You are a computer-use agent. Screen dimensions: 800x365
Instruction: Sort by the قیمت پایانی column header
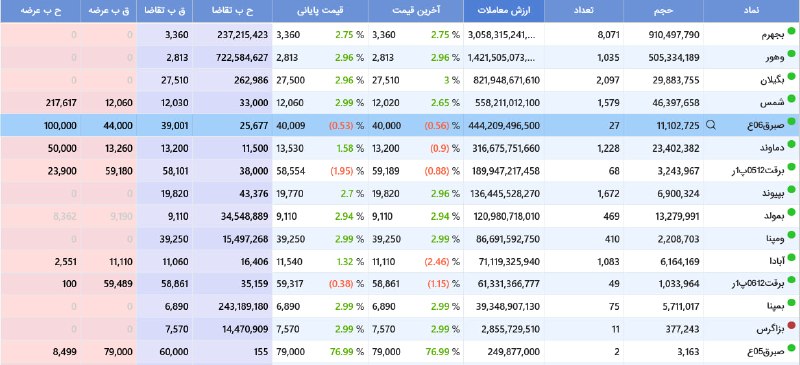coord(320,11)
